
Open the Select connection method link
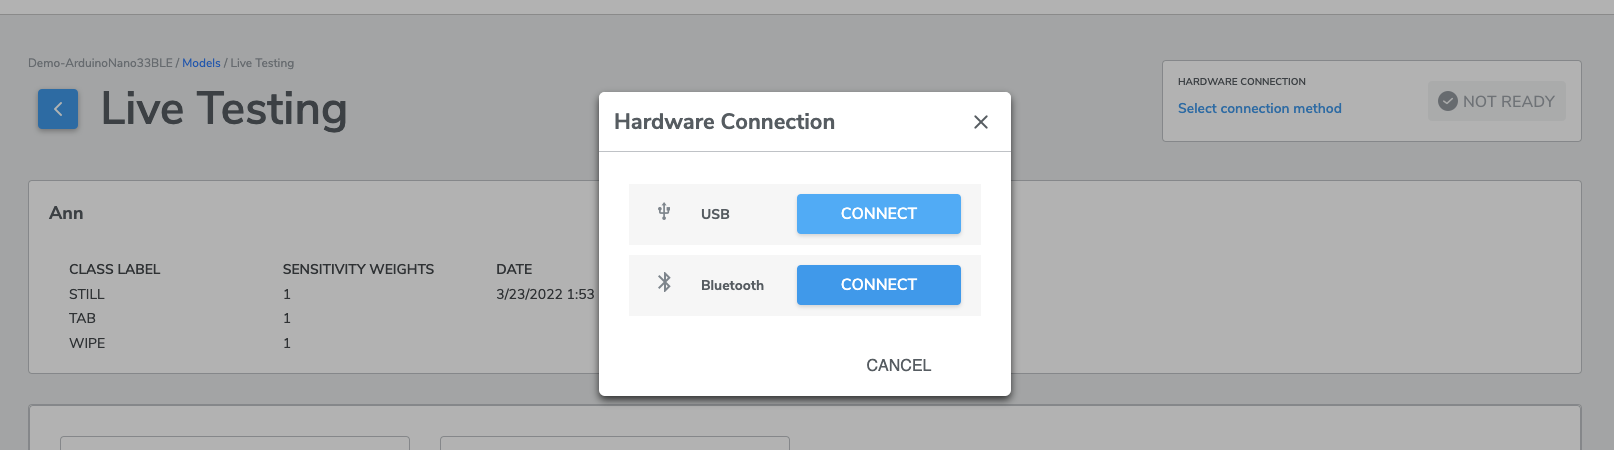1259,108
